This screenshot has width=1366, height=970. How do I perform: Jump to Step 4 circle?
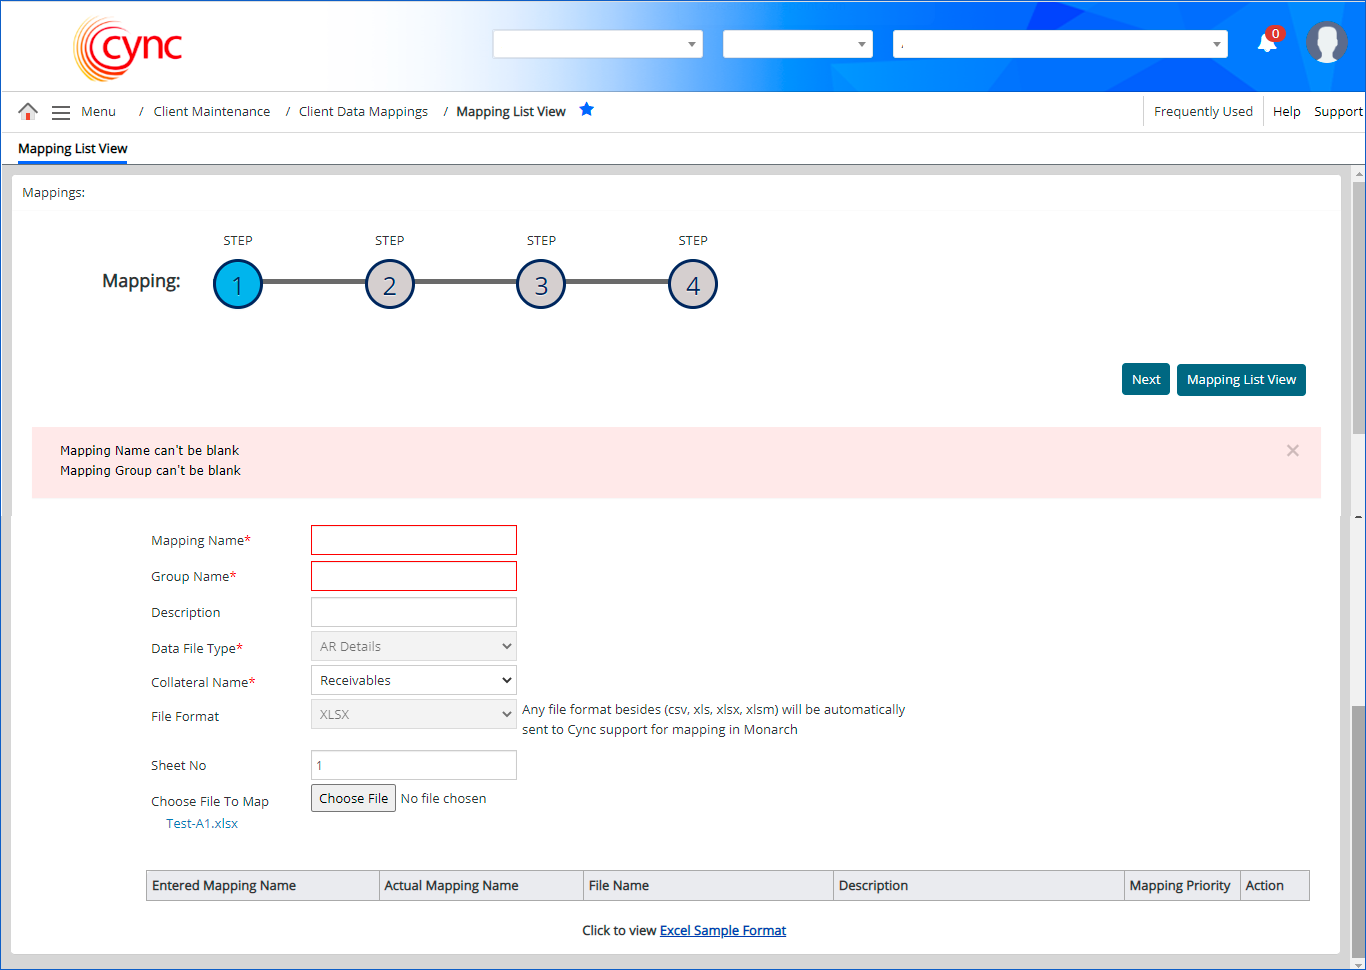click(693, 285)
